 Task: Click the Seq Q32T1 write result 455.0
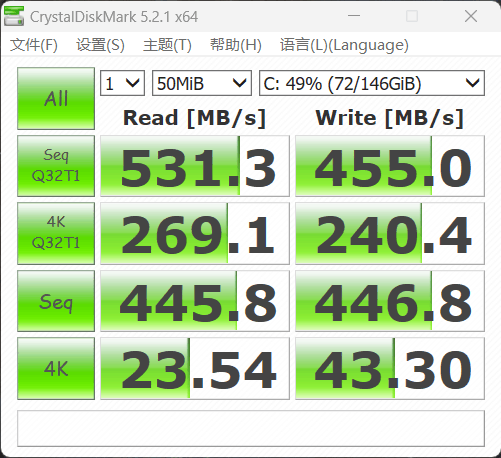(390, 166)
